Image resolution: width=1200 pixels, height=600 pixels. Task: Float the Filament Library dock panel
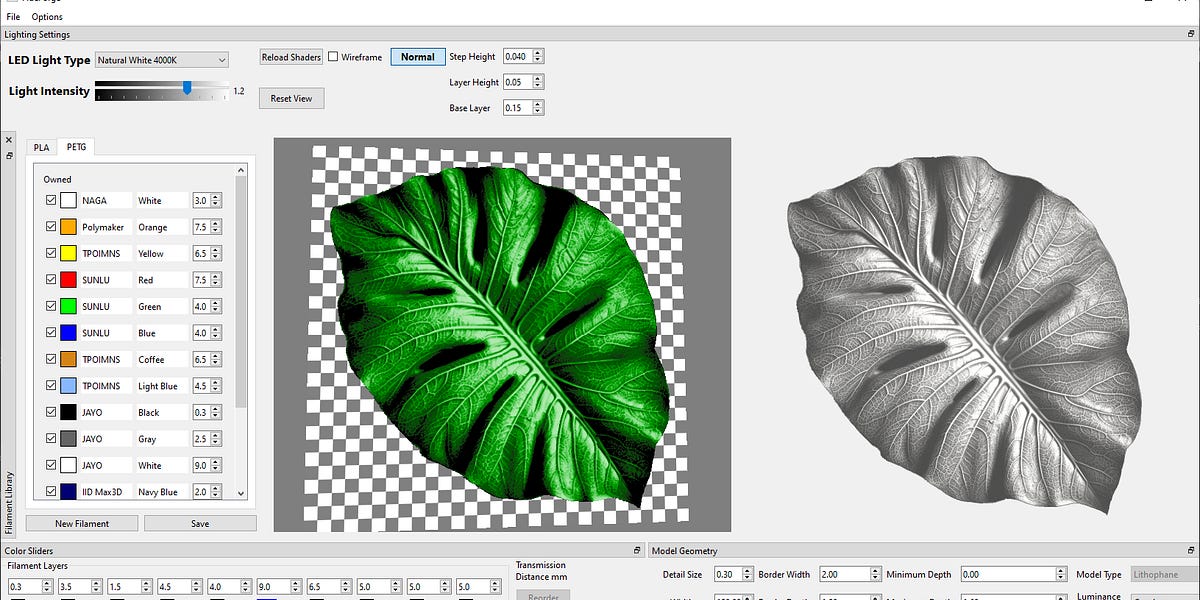[x=8, y=155]
